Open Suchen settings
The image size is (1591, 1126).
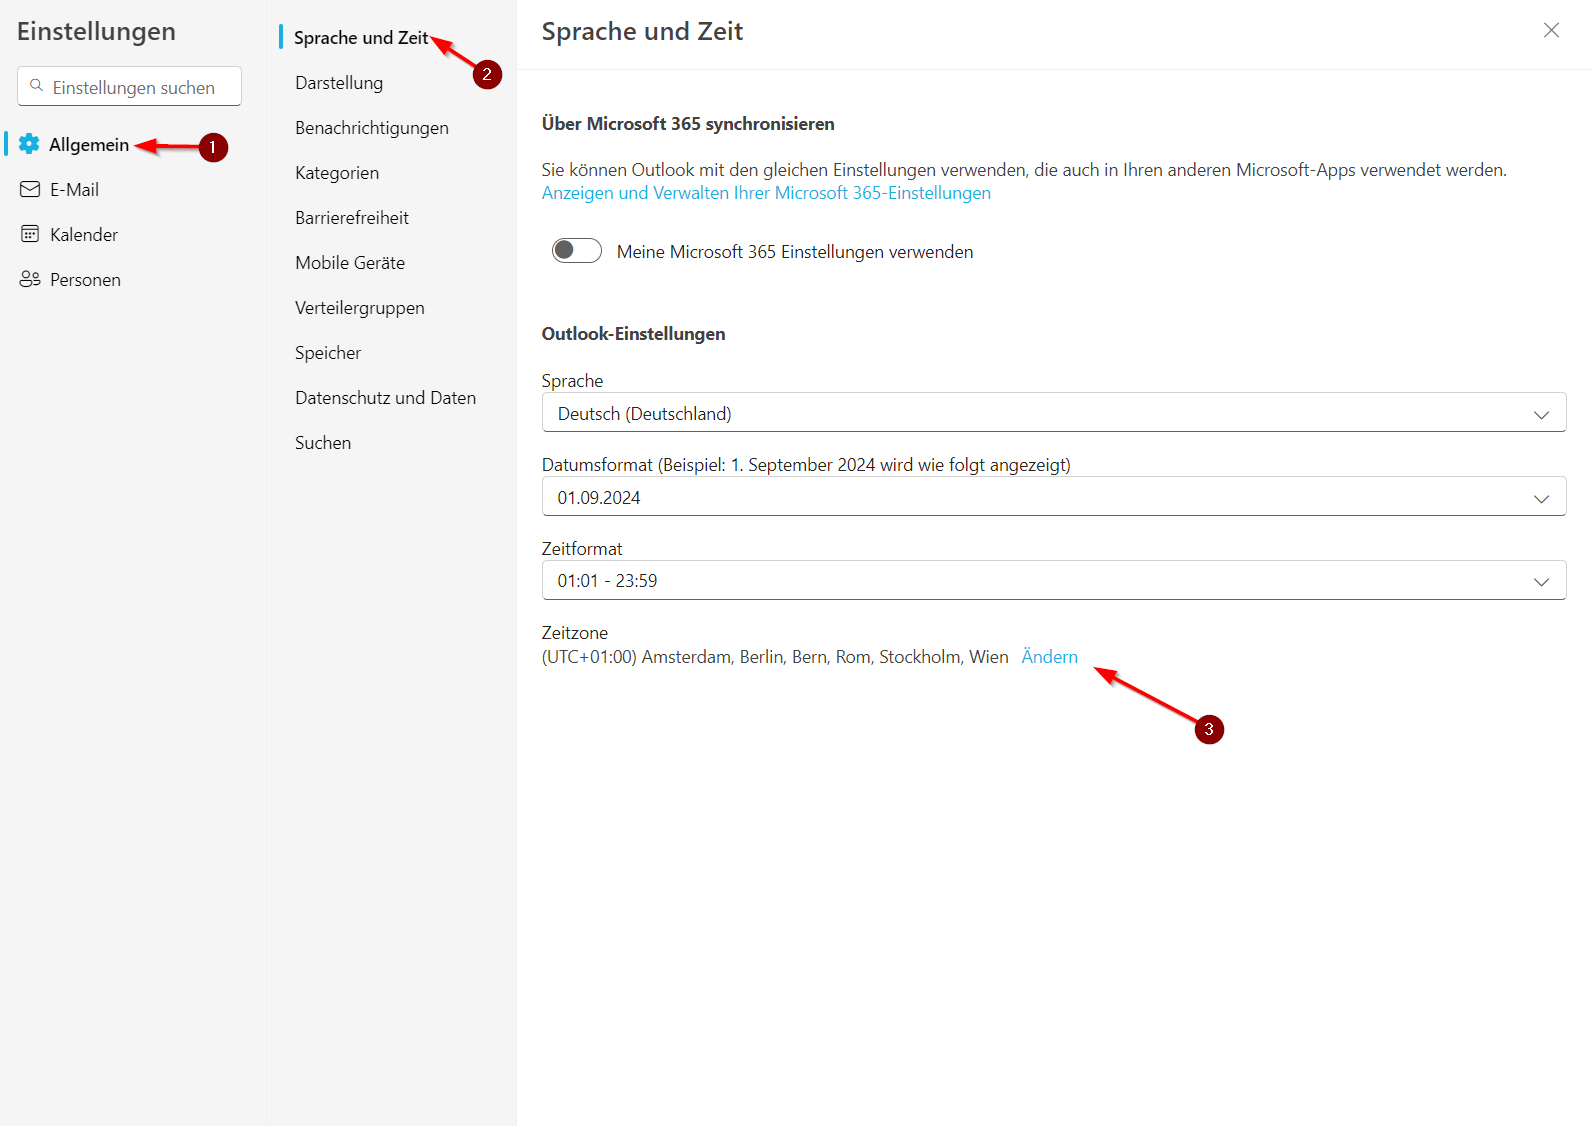(323, 443)
